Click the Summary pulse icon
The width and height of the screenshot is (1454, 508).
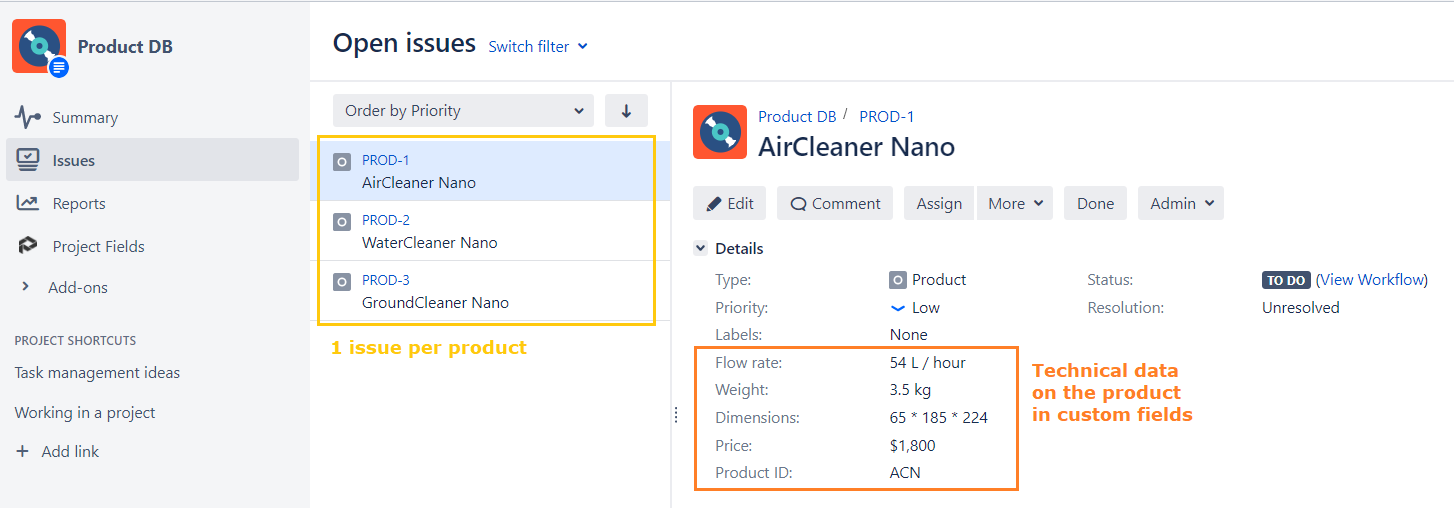coord(27,117)
